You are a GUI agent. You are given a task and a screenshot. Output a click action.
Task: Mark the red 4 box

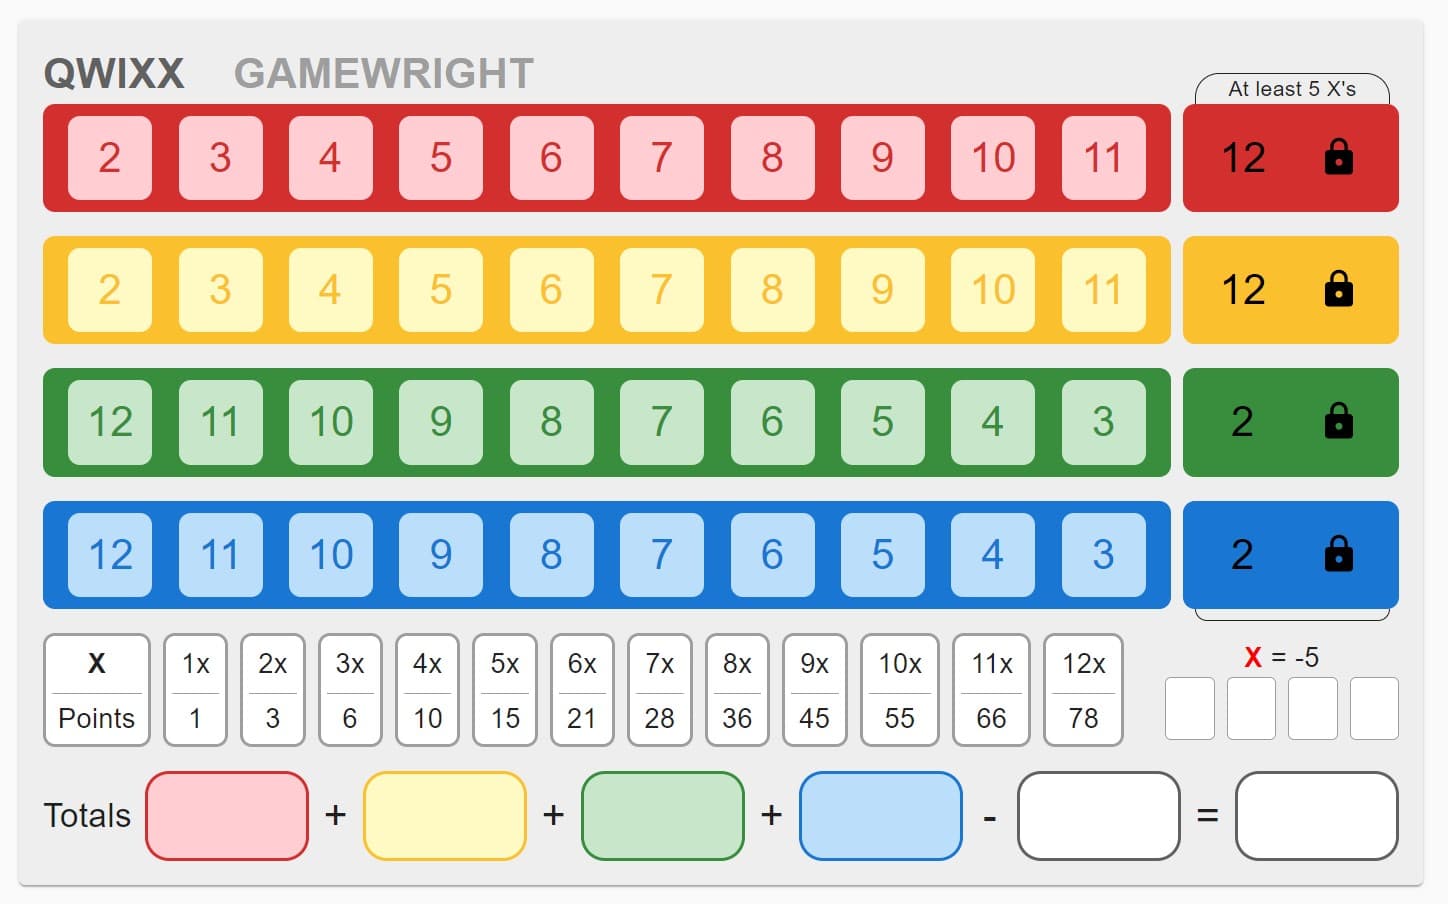(x=331, y=157)
